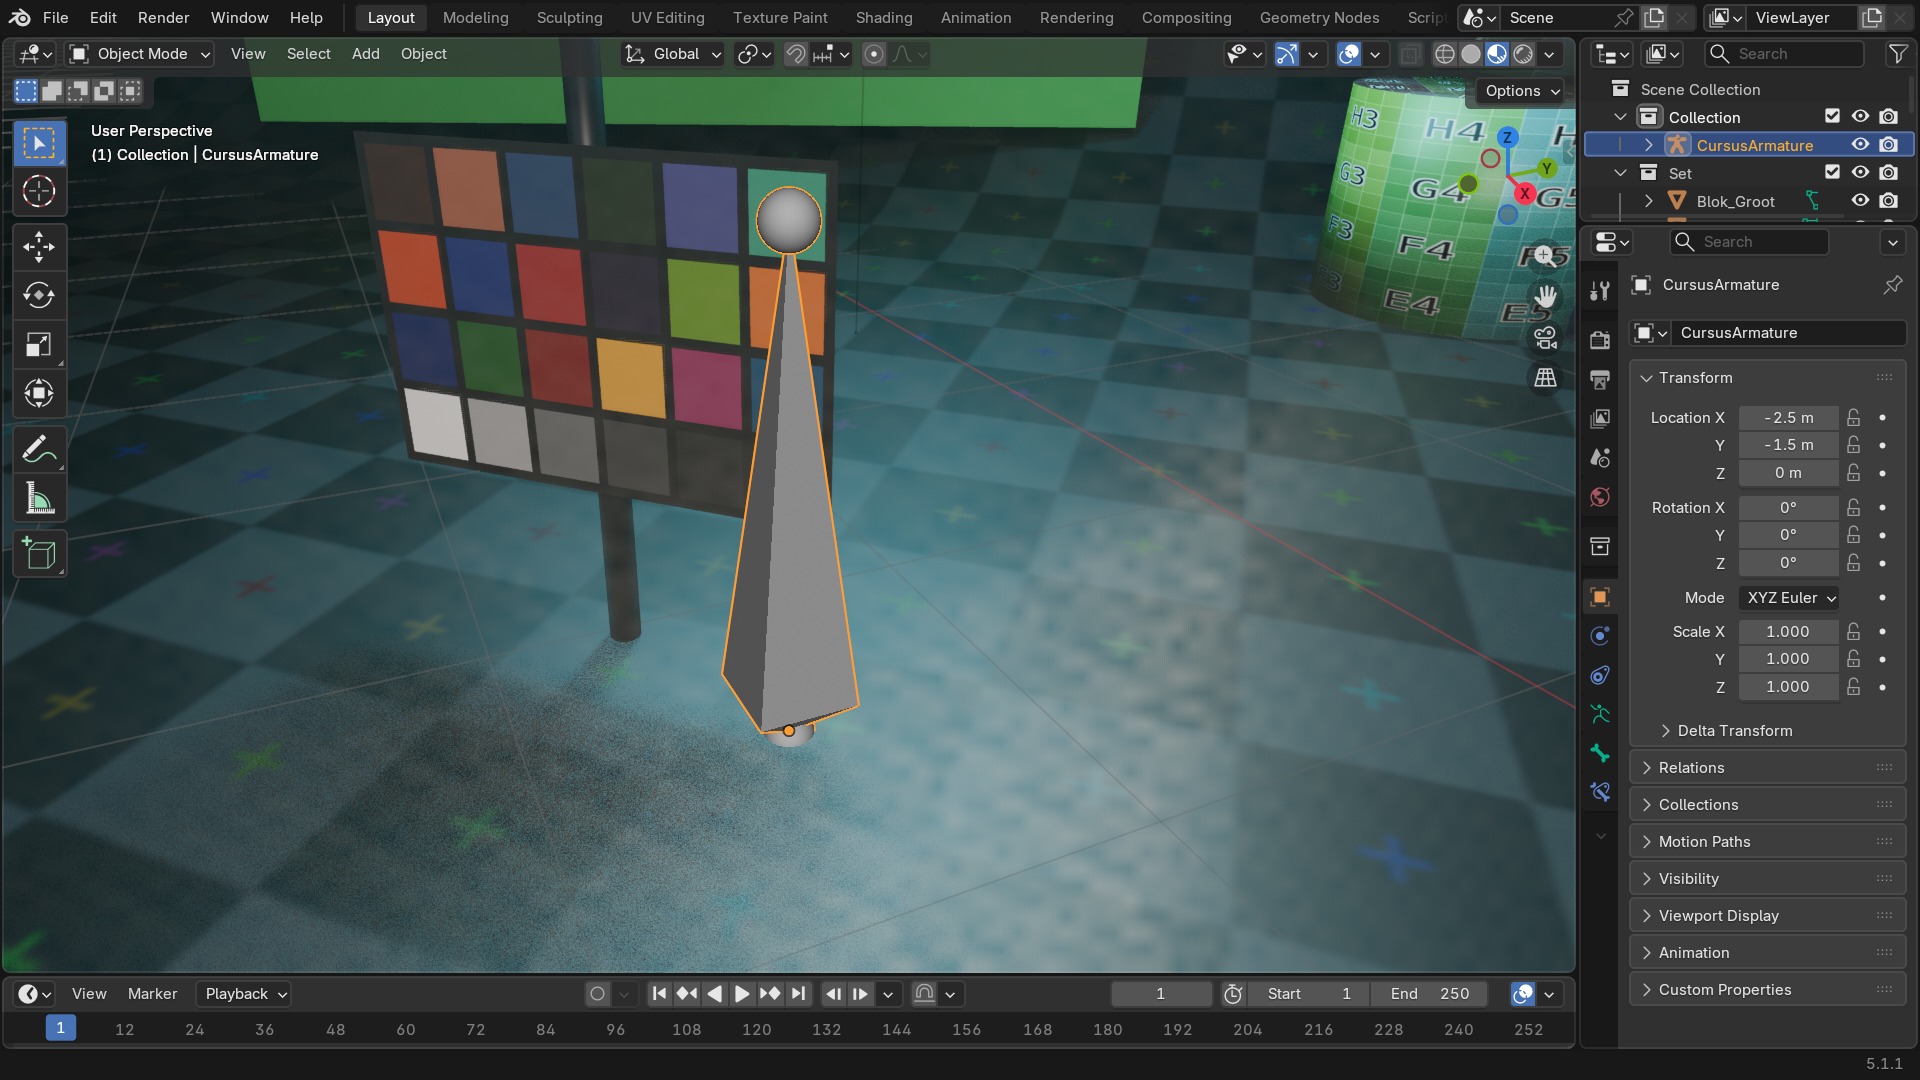Select the Cursor tool in the toolbar

(39, 191)
